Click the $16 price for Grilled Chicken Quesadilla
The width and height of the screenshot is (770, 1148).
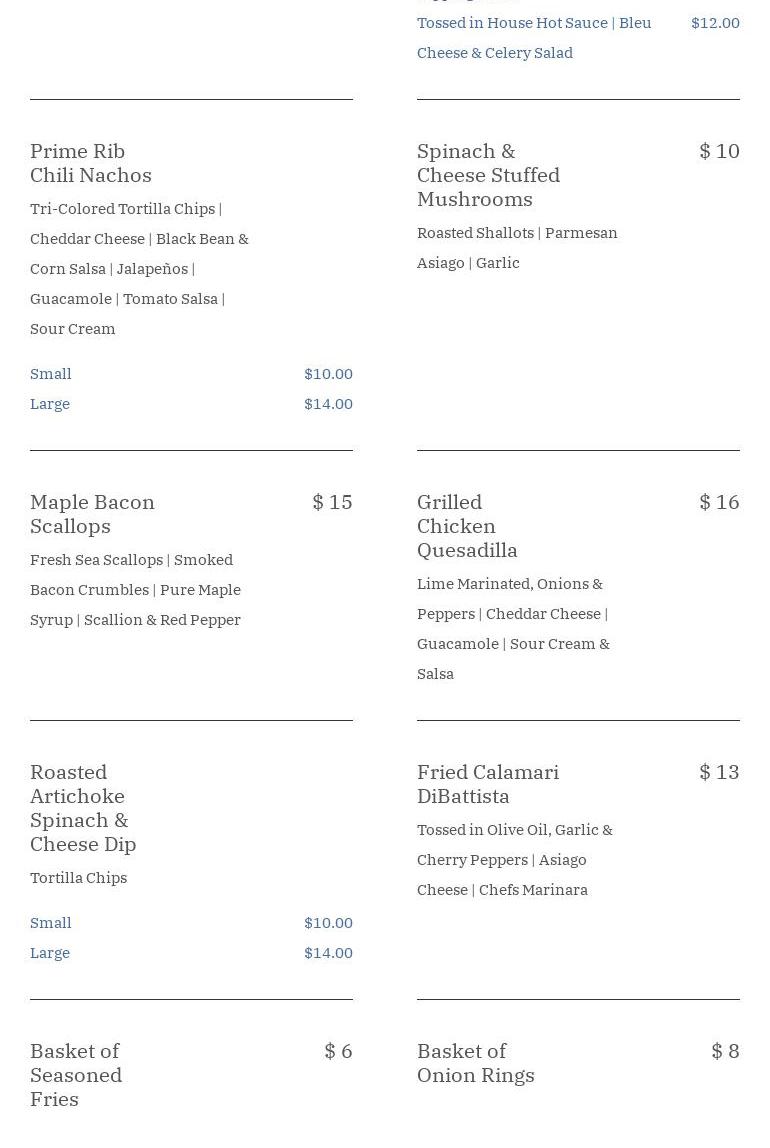click(x=719, y=502)
